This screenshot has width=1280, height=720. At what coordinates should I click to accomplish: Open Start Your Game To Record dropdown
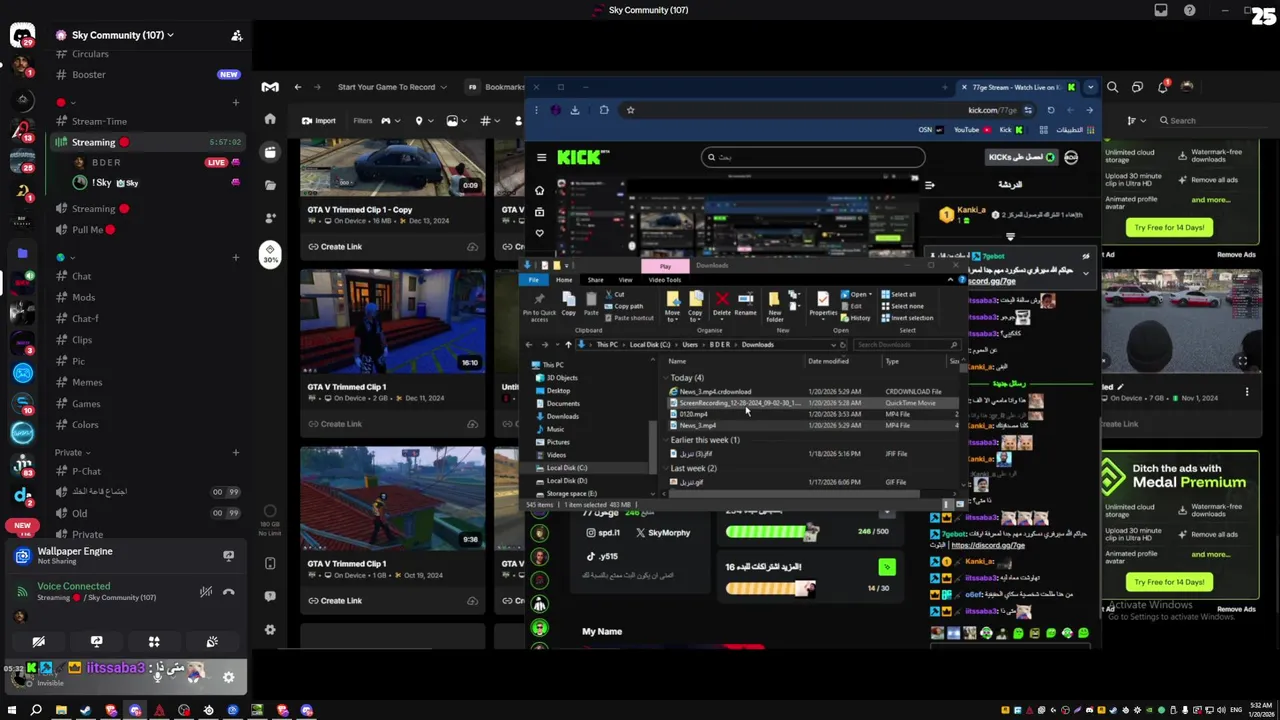[391, 87]
